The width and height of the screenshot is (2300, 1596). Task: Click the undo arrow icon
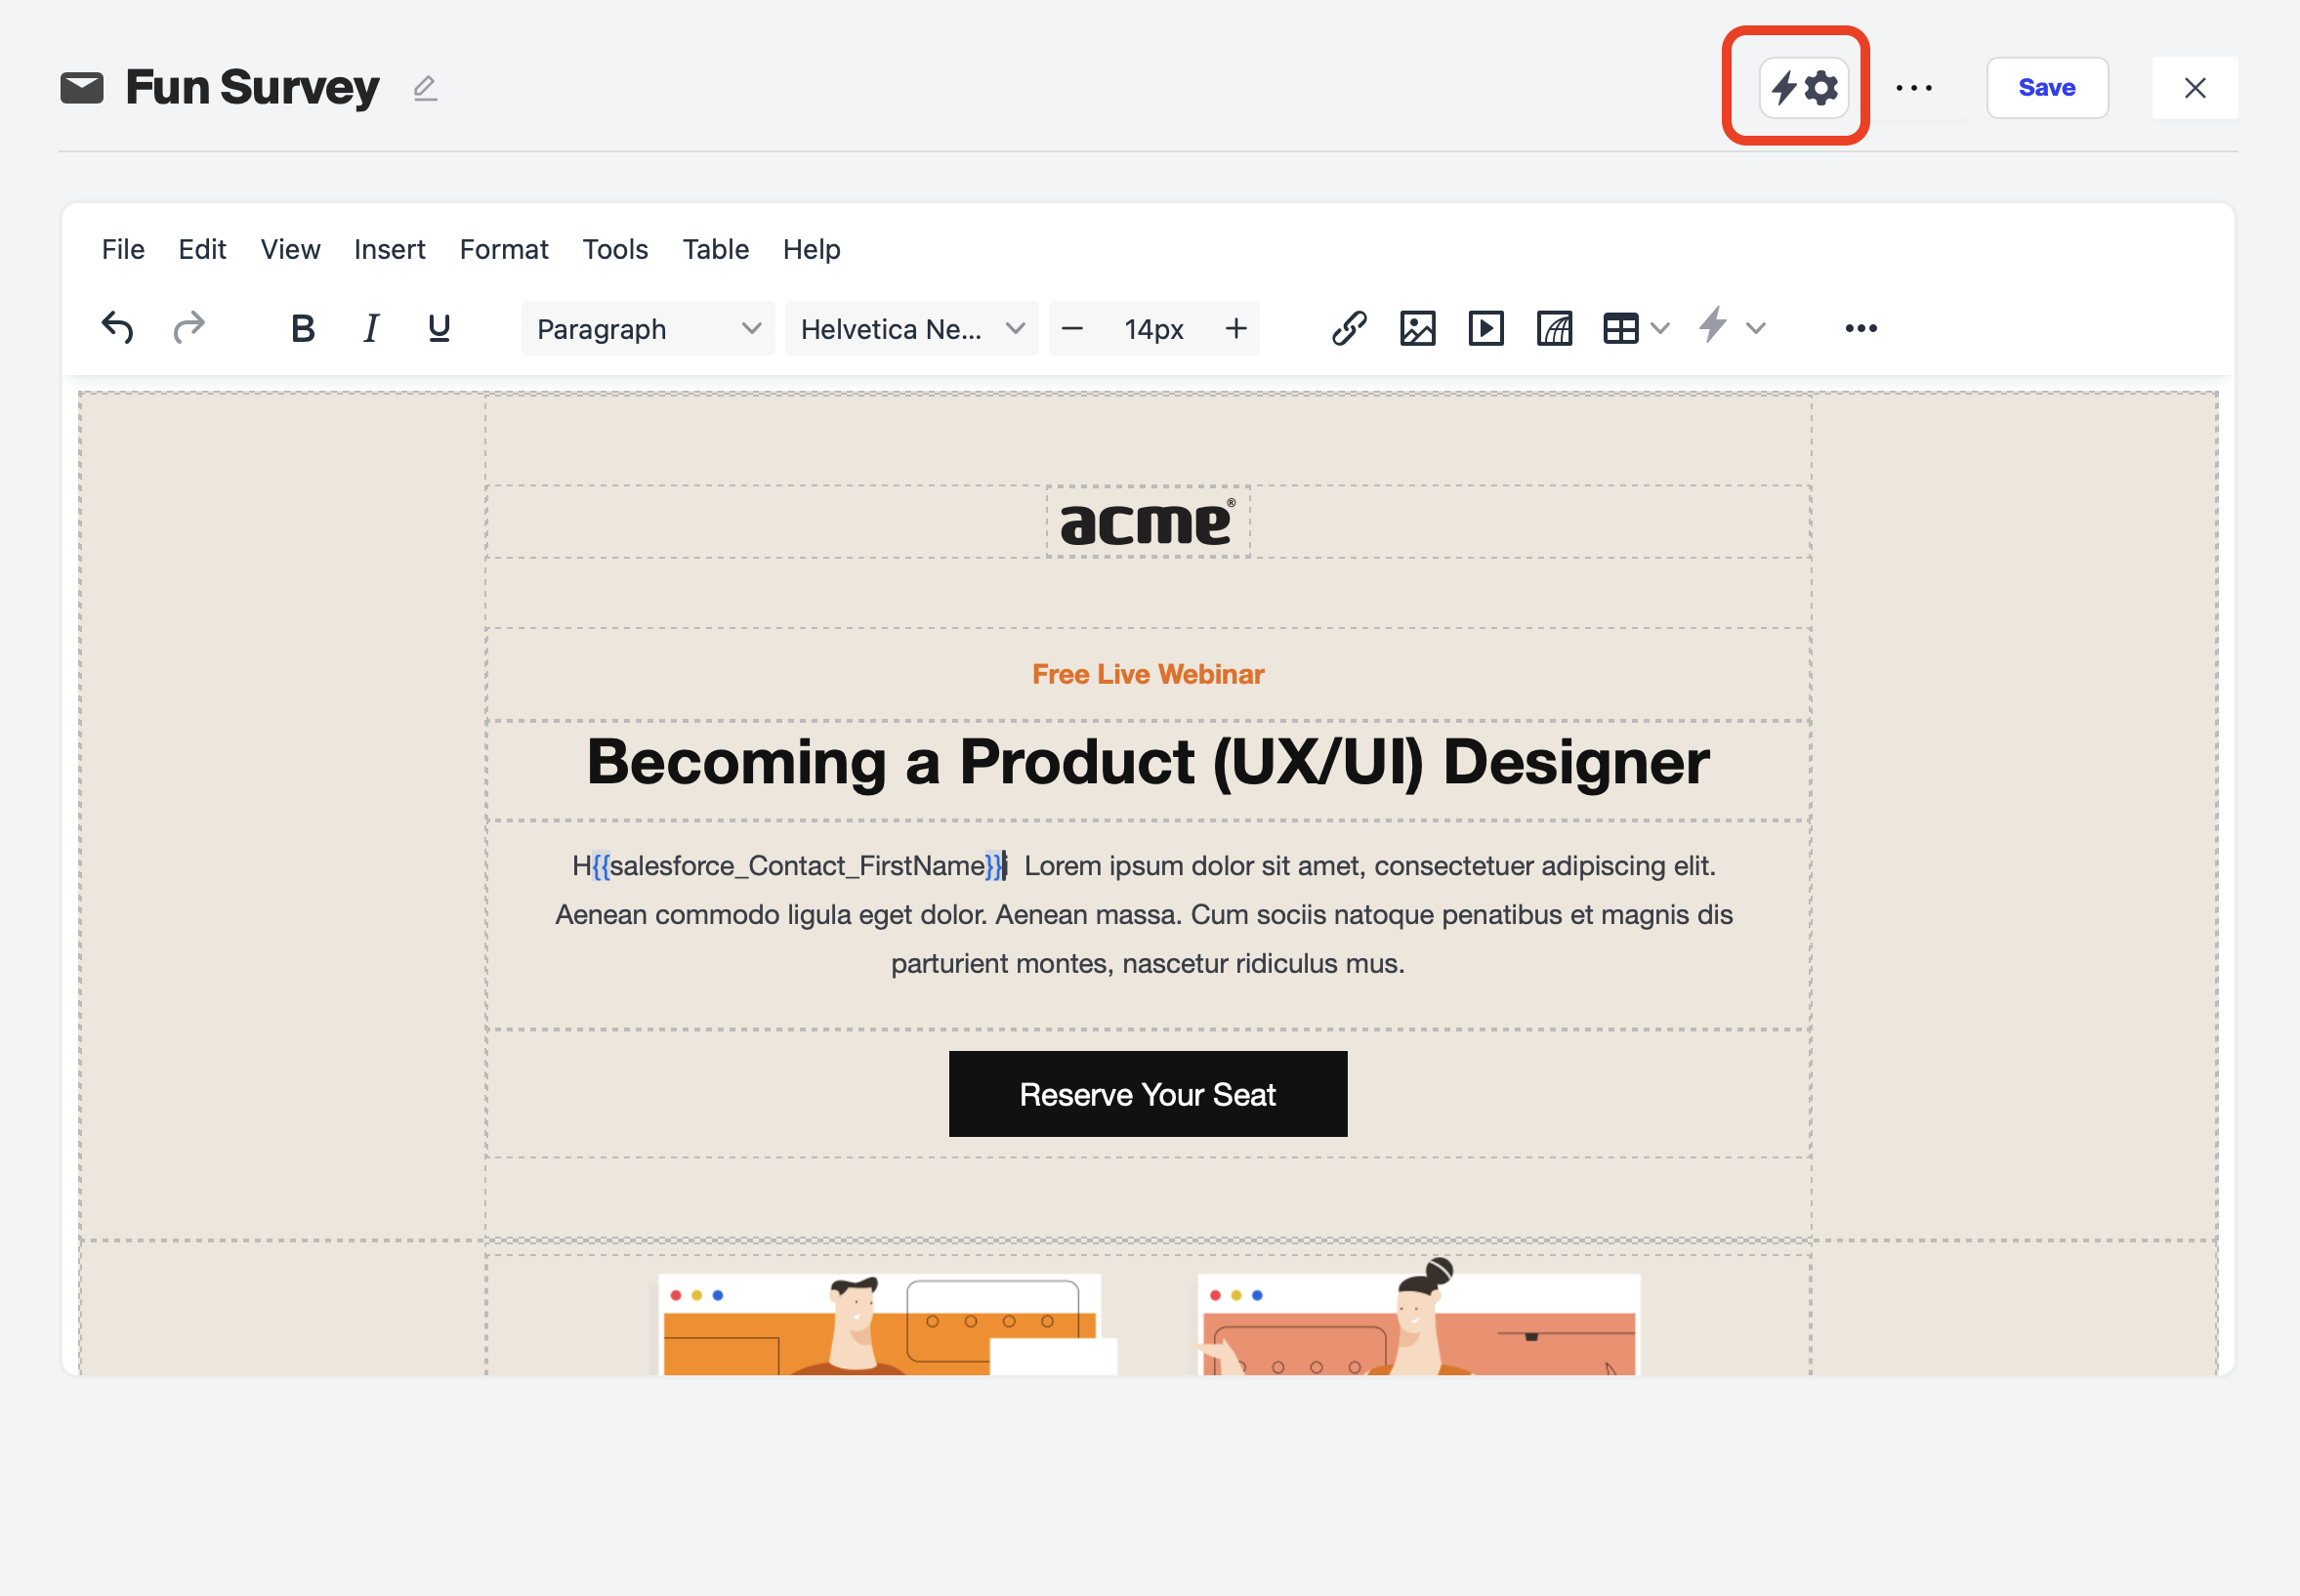pyautogui.click(x=118, y=328)
